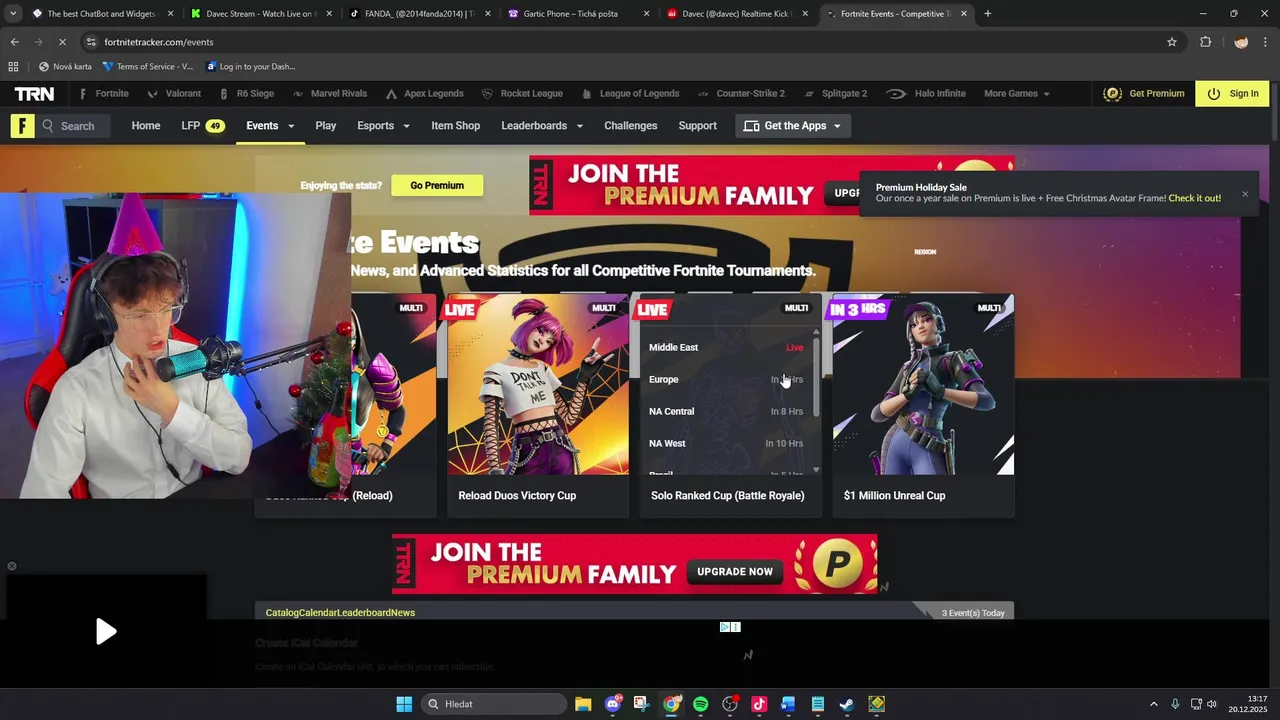Open the Chrome extensions puzzle icon

1206,42
